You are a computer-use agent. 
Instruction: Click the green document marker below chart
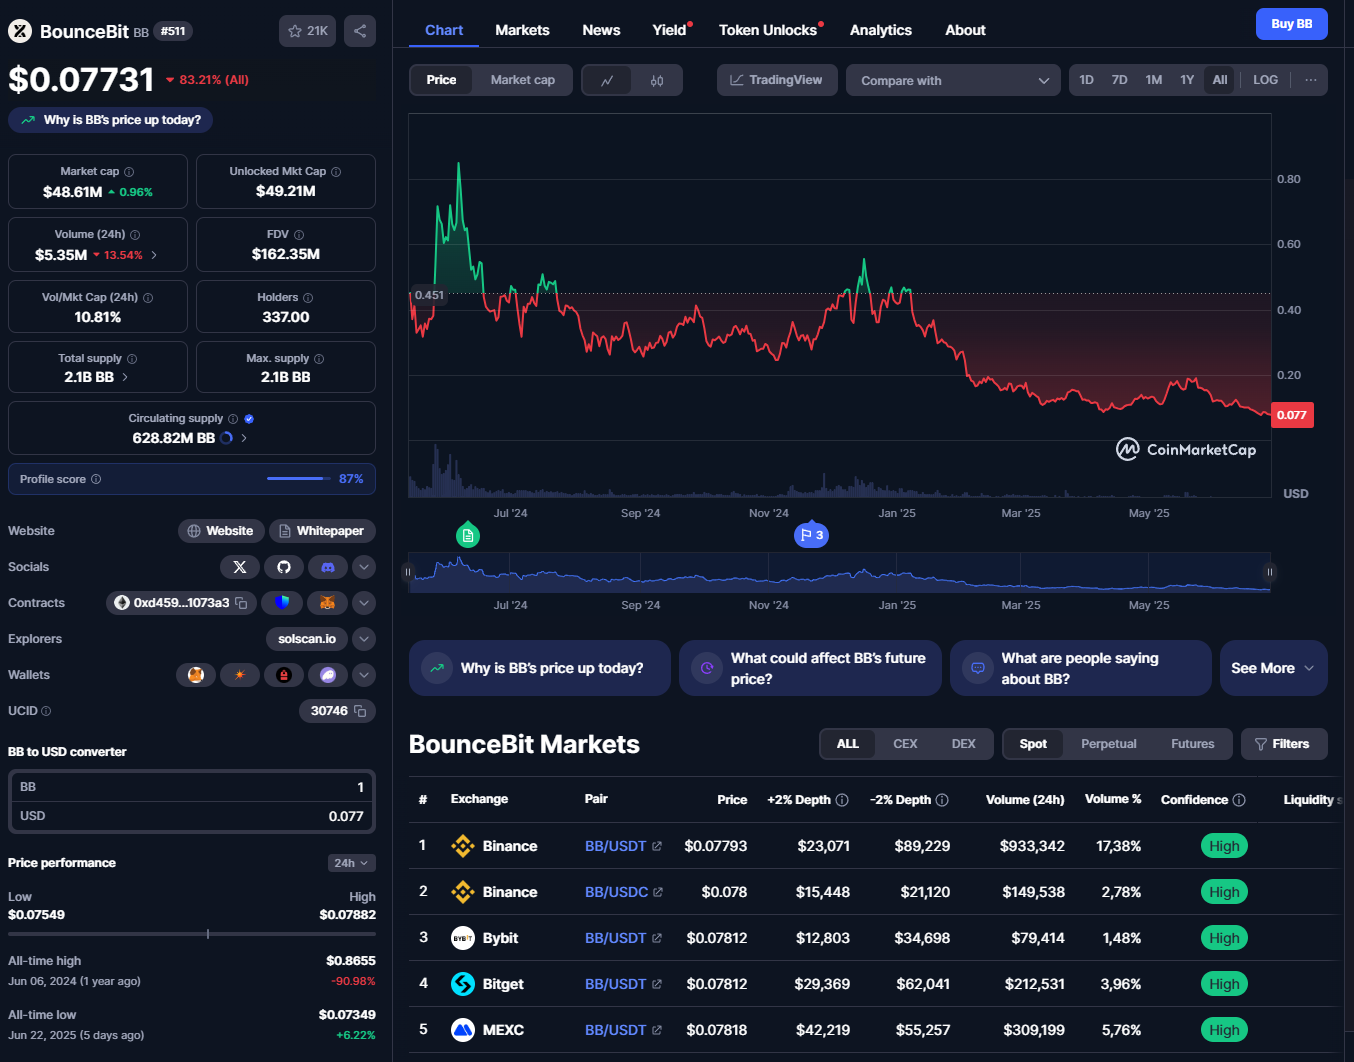pos(468,535)
